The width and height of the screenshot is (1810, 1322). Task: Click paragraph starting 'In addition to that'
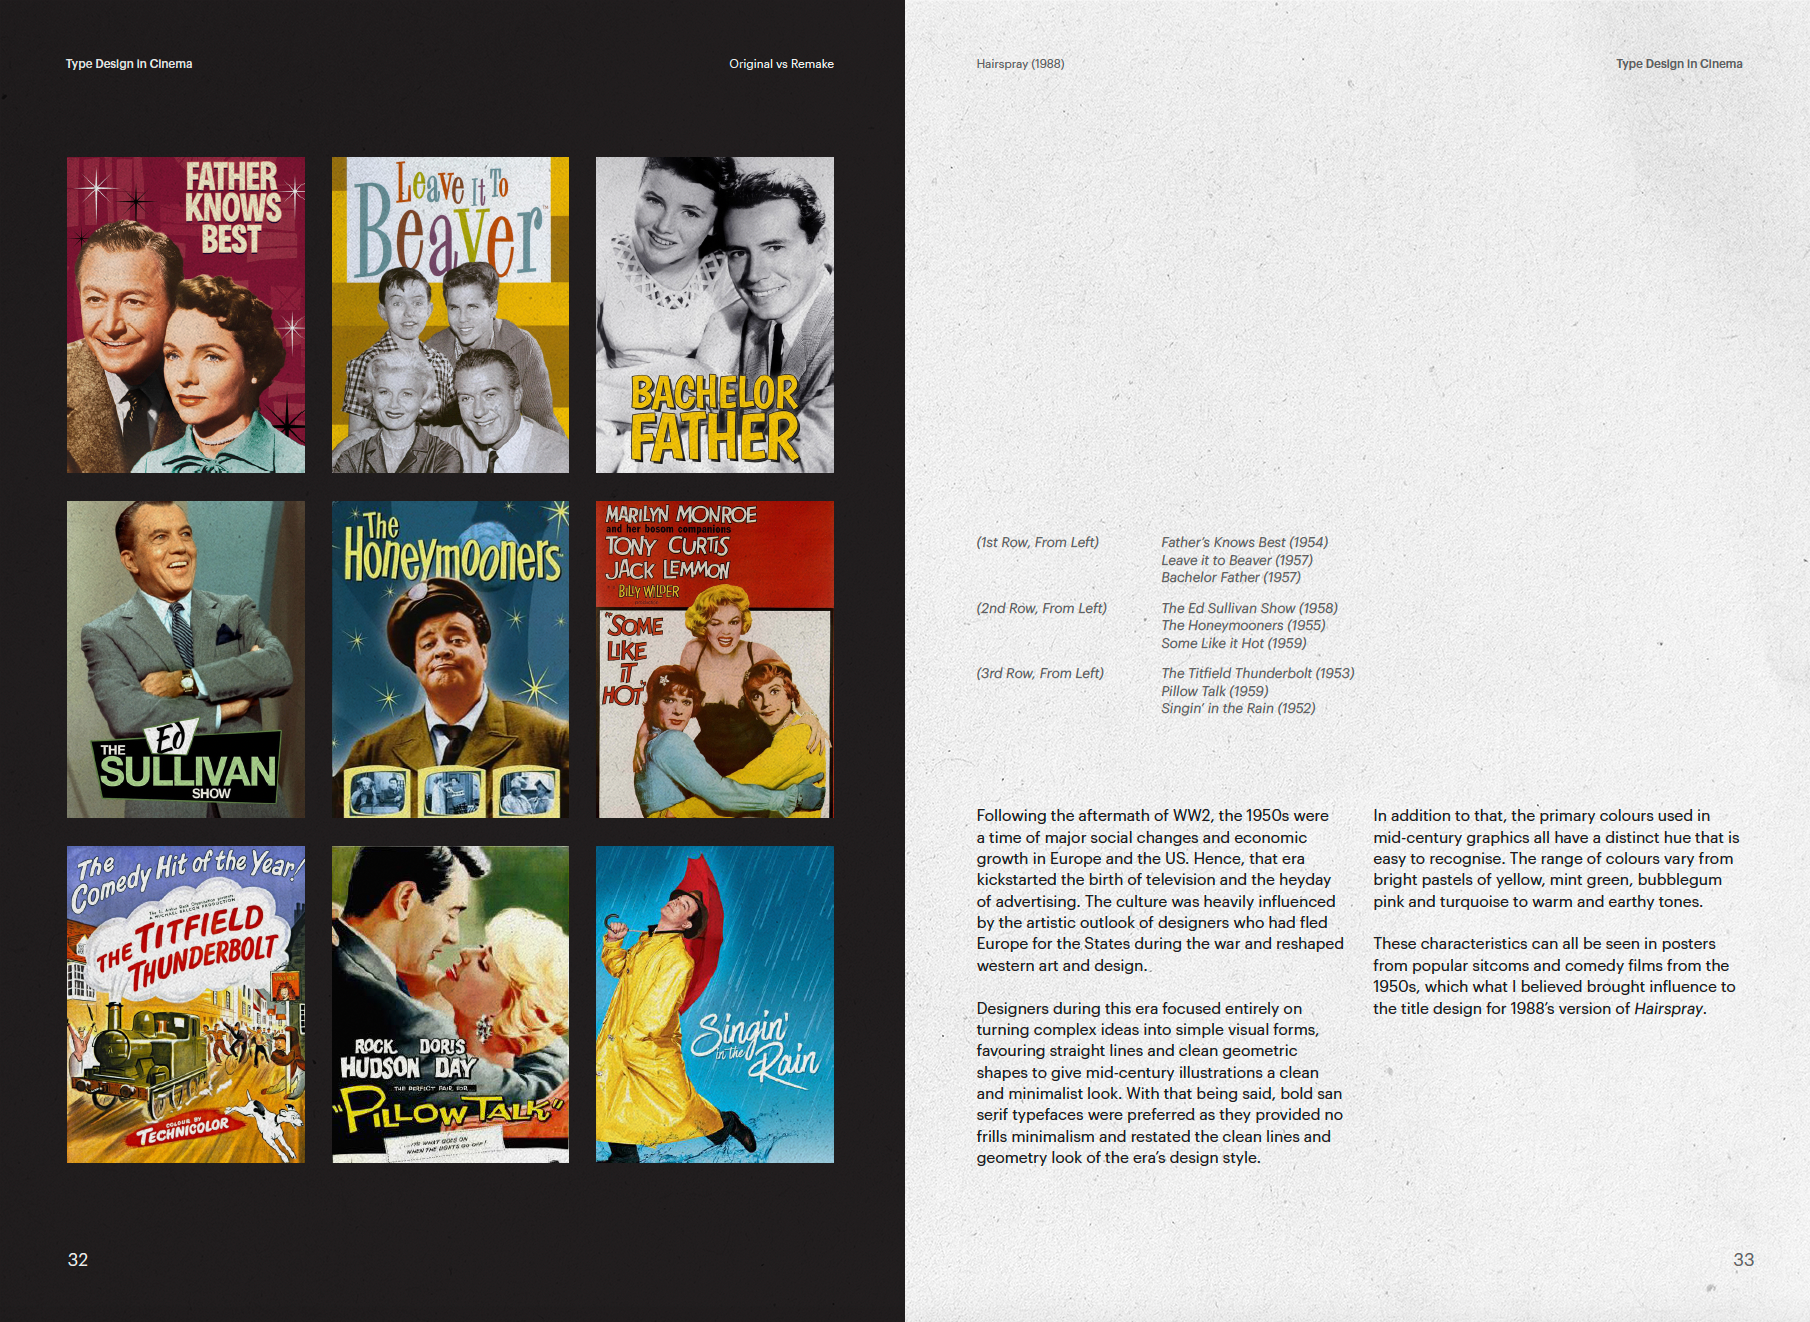(1556, 859)
